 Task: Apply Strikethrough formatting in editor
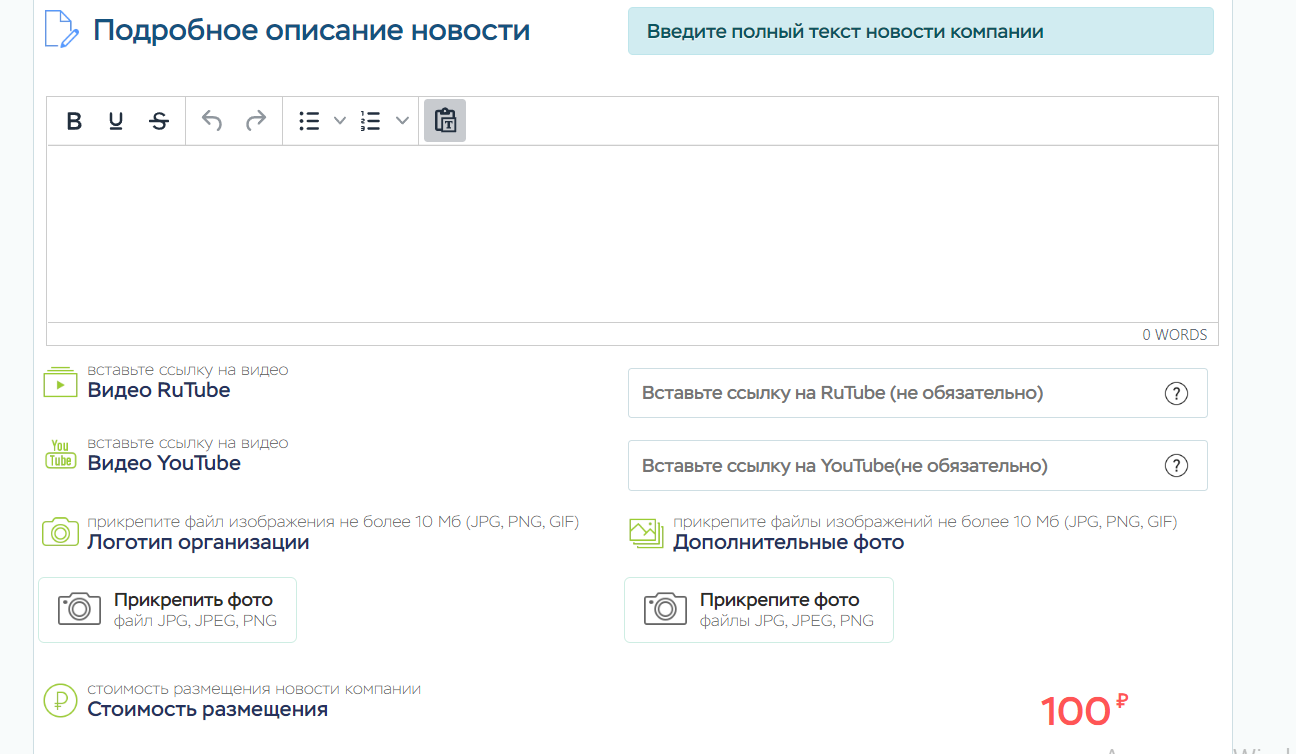tap(159, 121)
